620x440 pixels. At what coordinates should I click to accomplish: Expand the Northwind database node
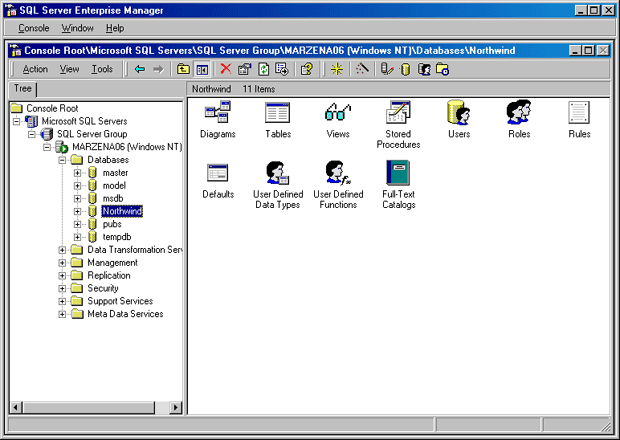[x=78, y=212]
